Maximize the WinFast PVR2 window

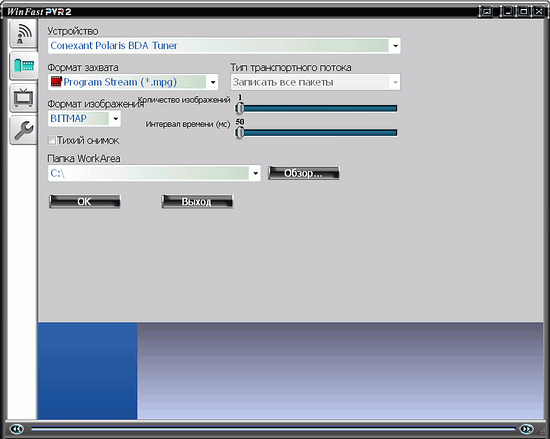click(x=523, y=12)
